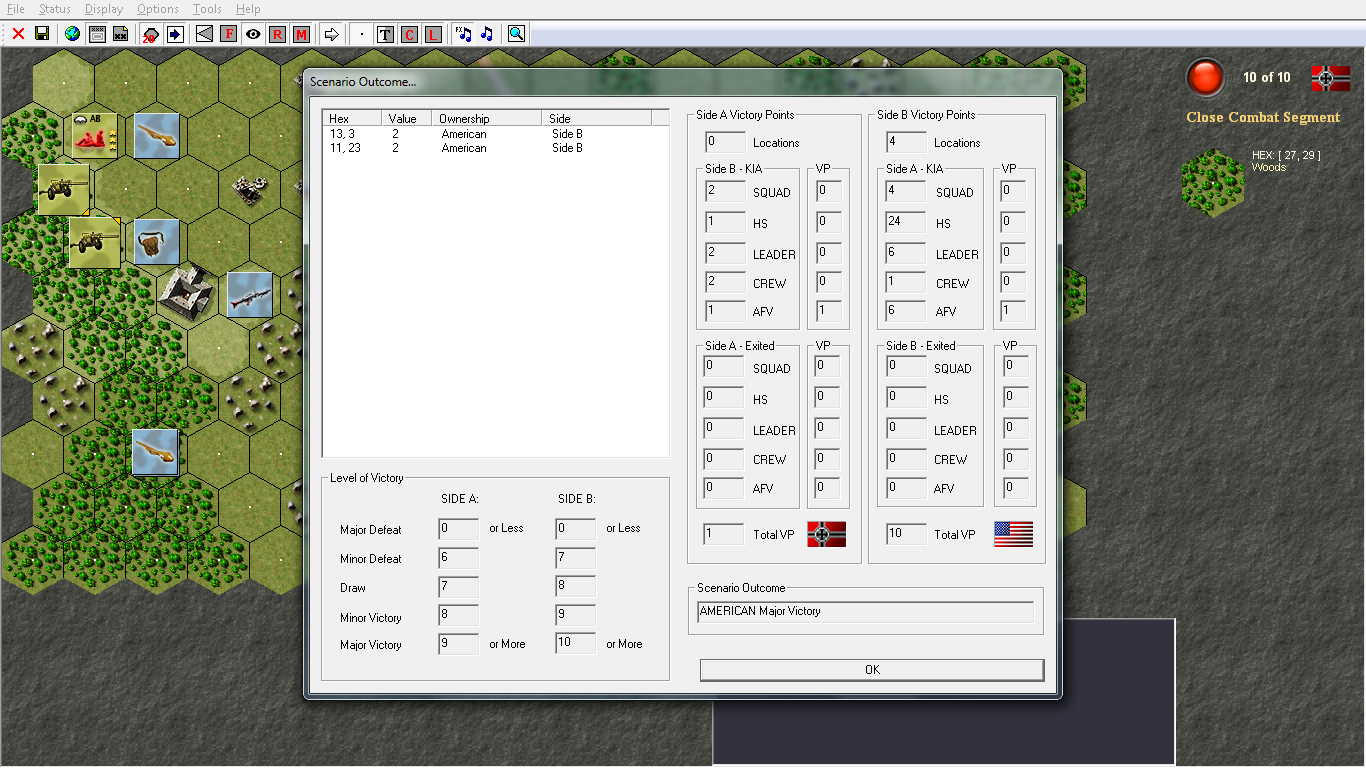Toggle the red M toolbar button
Viewport: 1366px width, 768px height.
(301, 34)
